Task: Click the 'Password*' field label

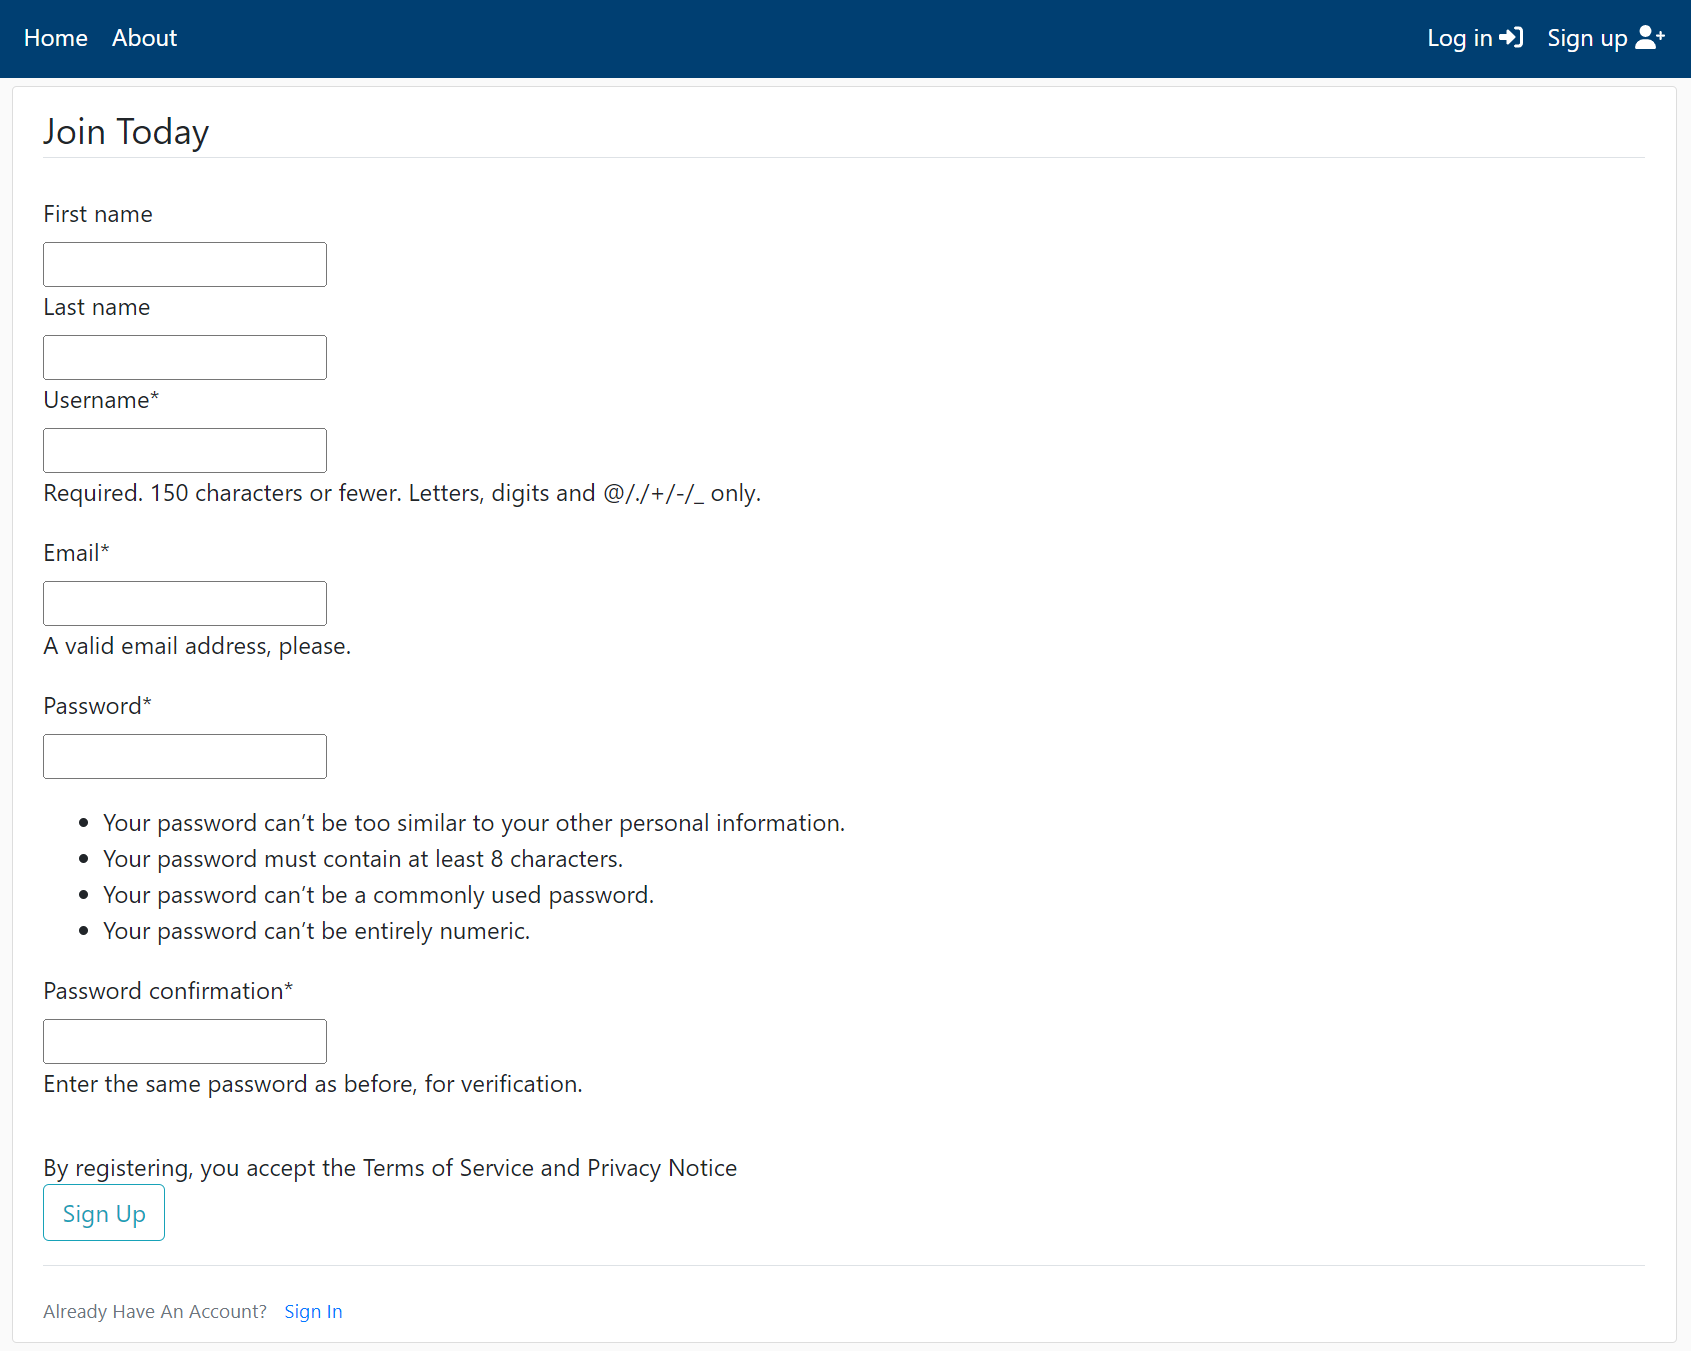Action: pos(97,707)
